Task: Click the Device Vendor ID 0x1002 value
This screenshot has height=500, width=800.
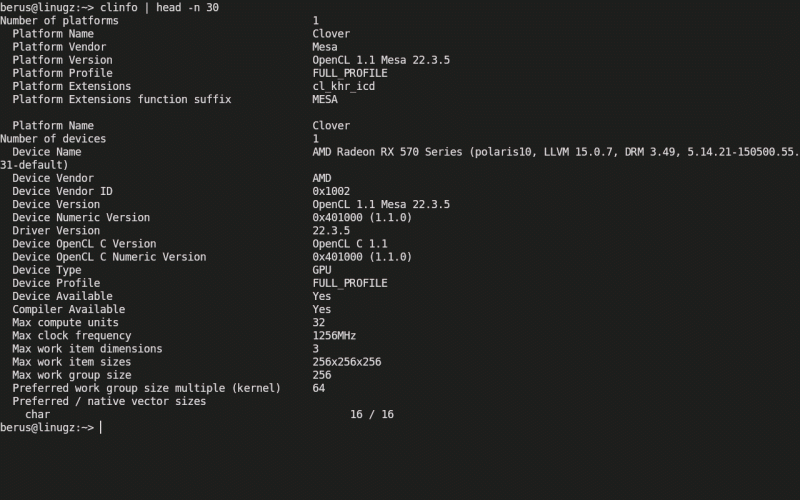Action: 331,191
